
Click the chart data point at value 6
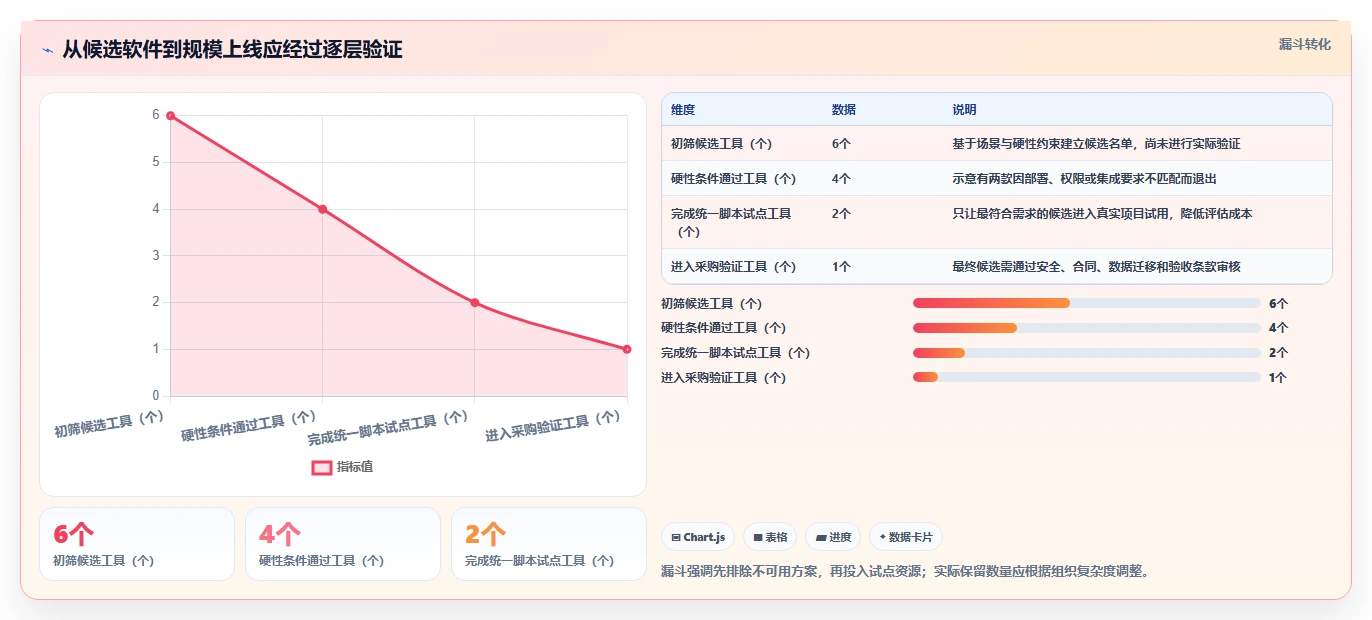coord(170,116)
